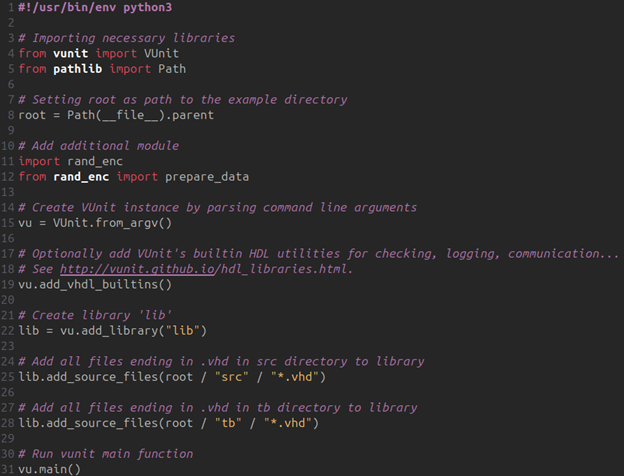Click the comment 'Create VUnit instance by parsing command line arguments'
The height and width of the screenshot is (476, 624).
point(218,207)
